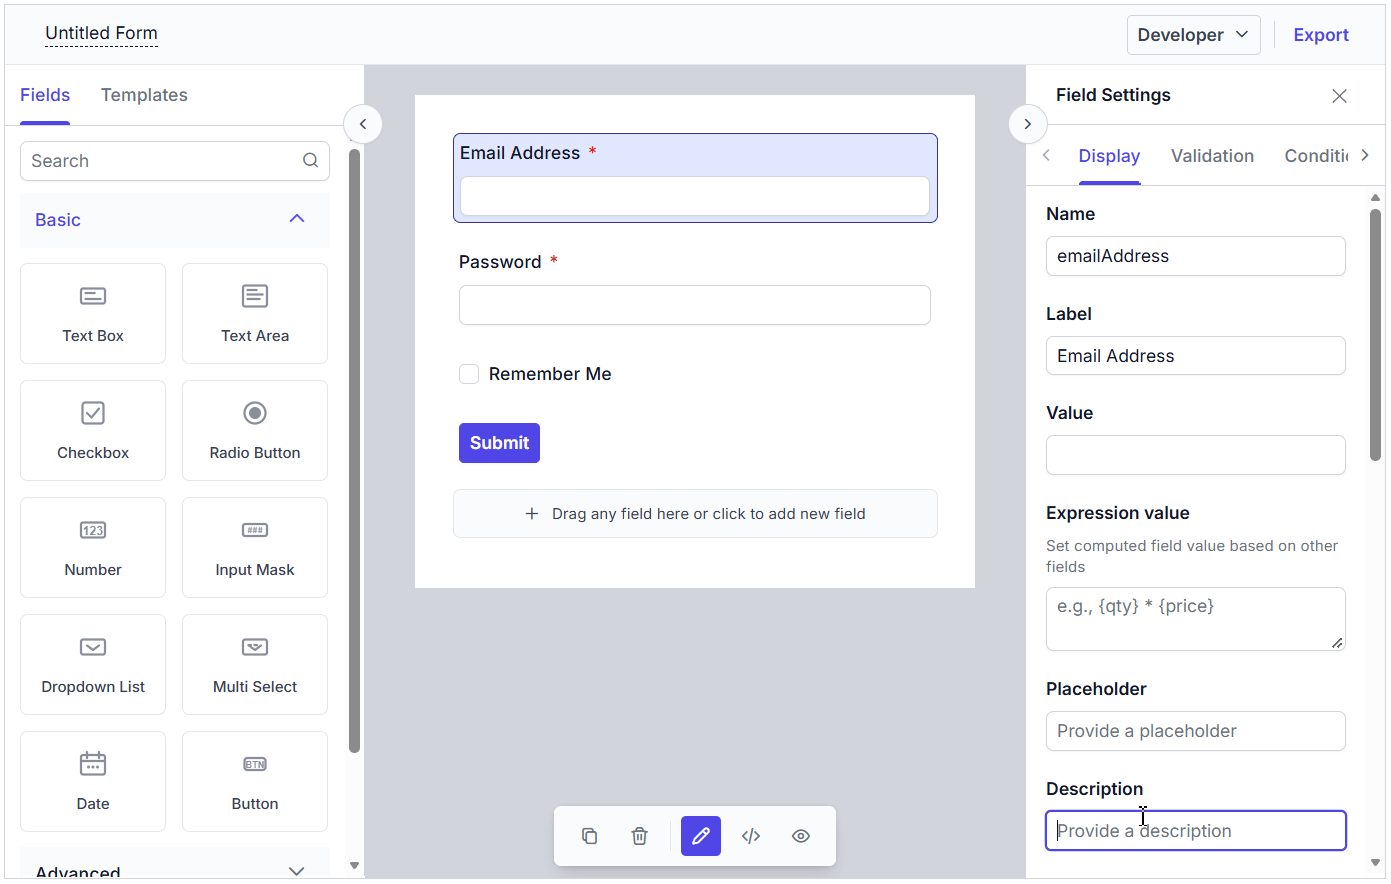Click the Expression value text area
1391x884 pixels.
click(x=1196, y=619)
